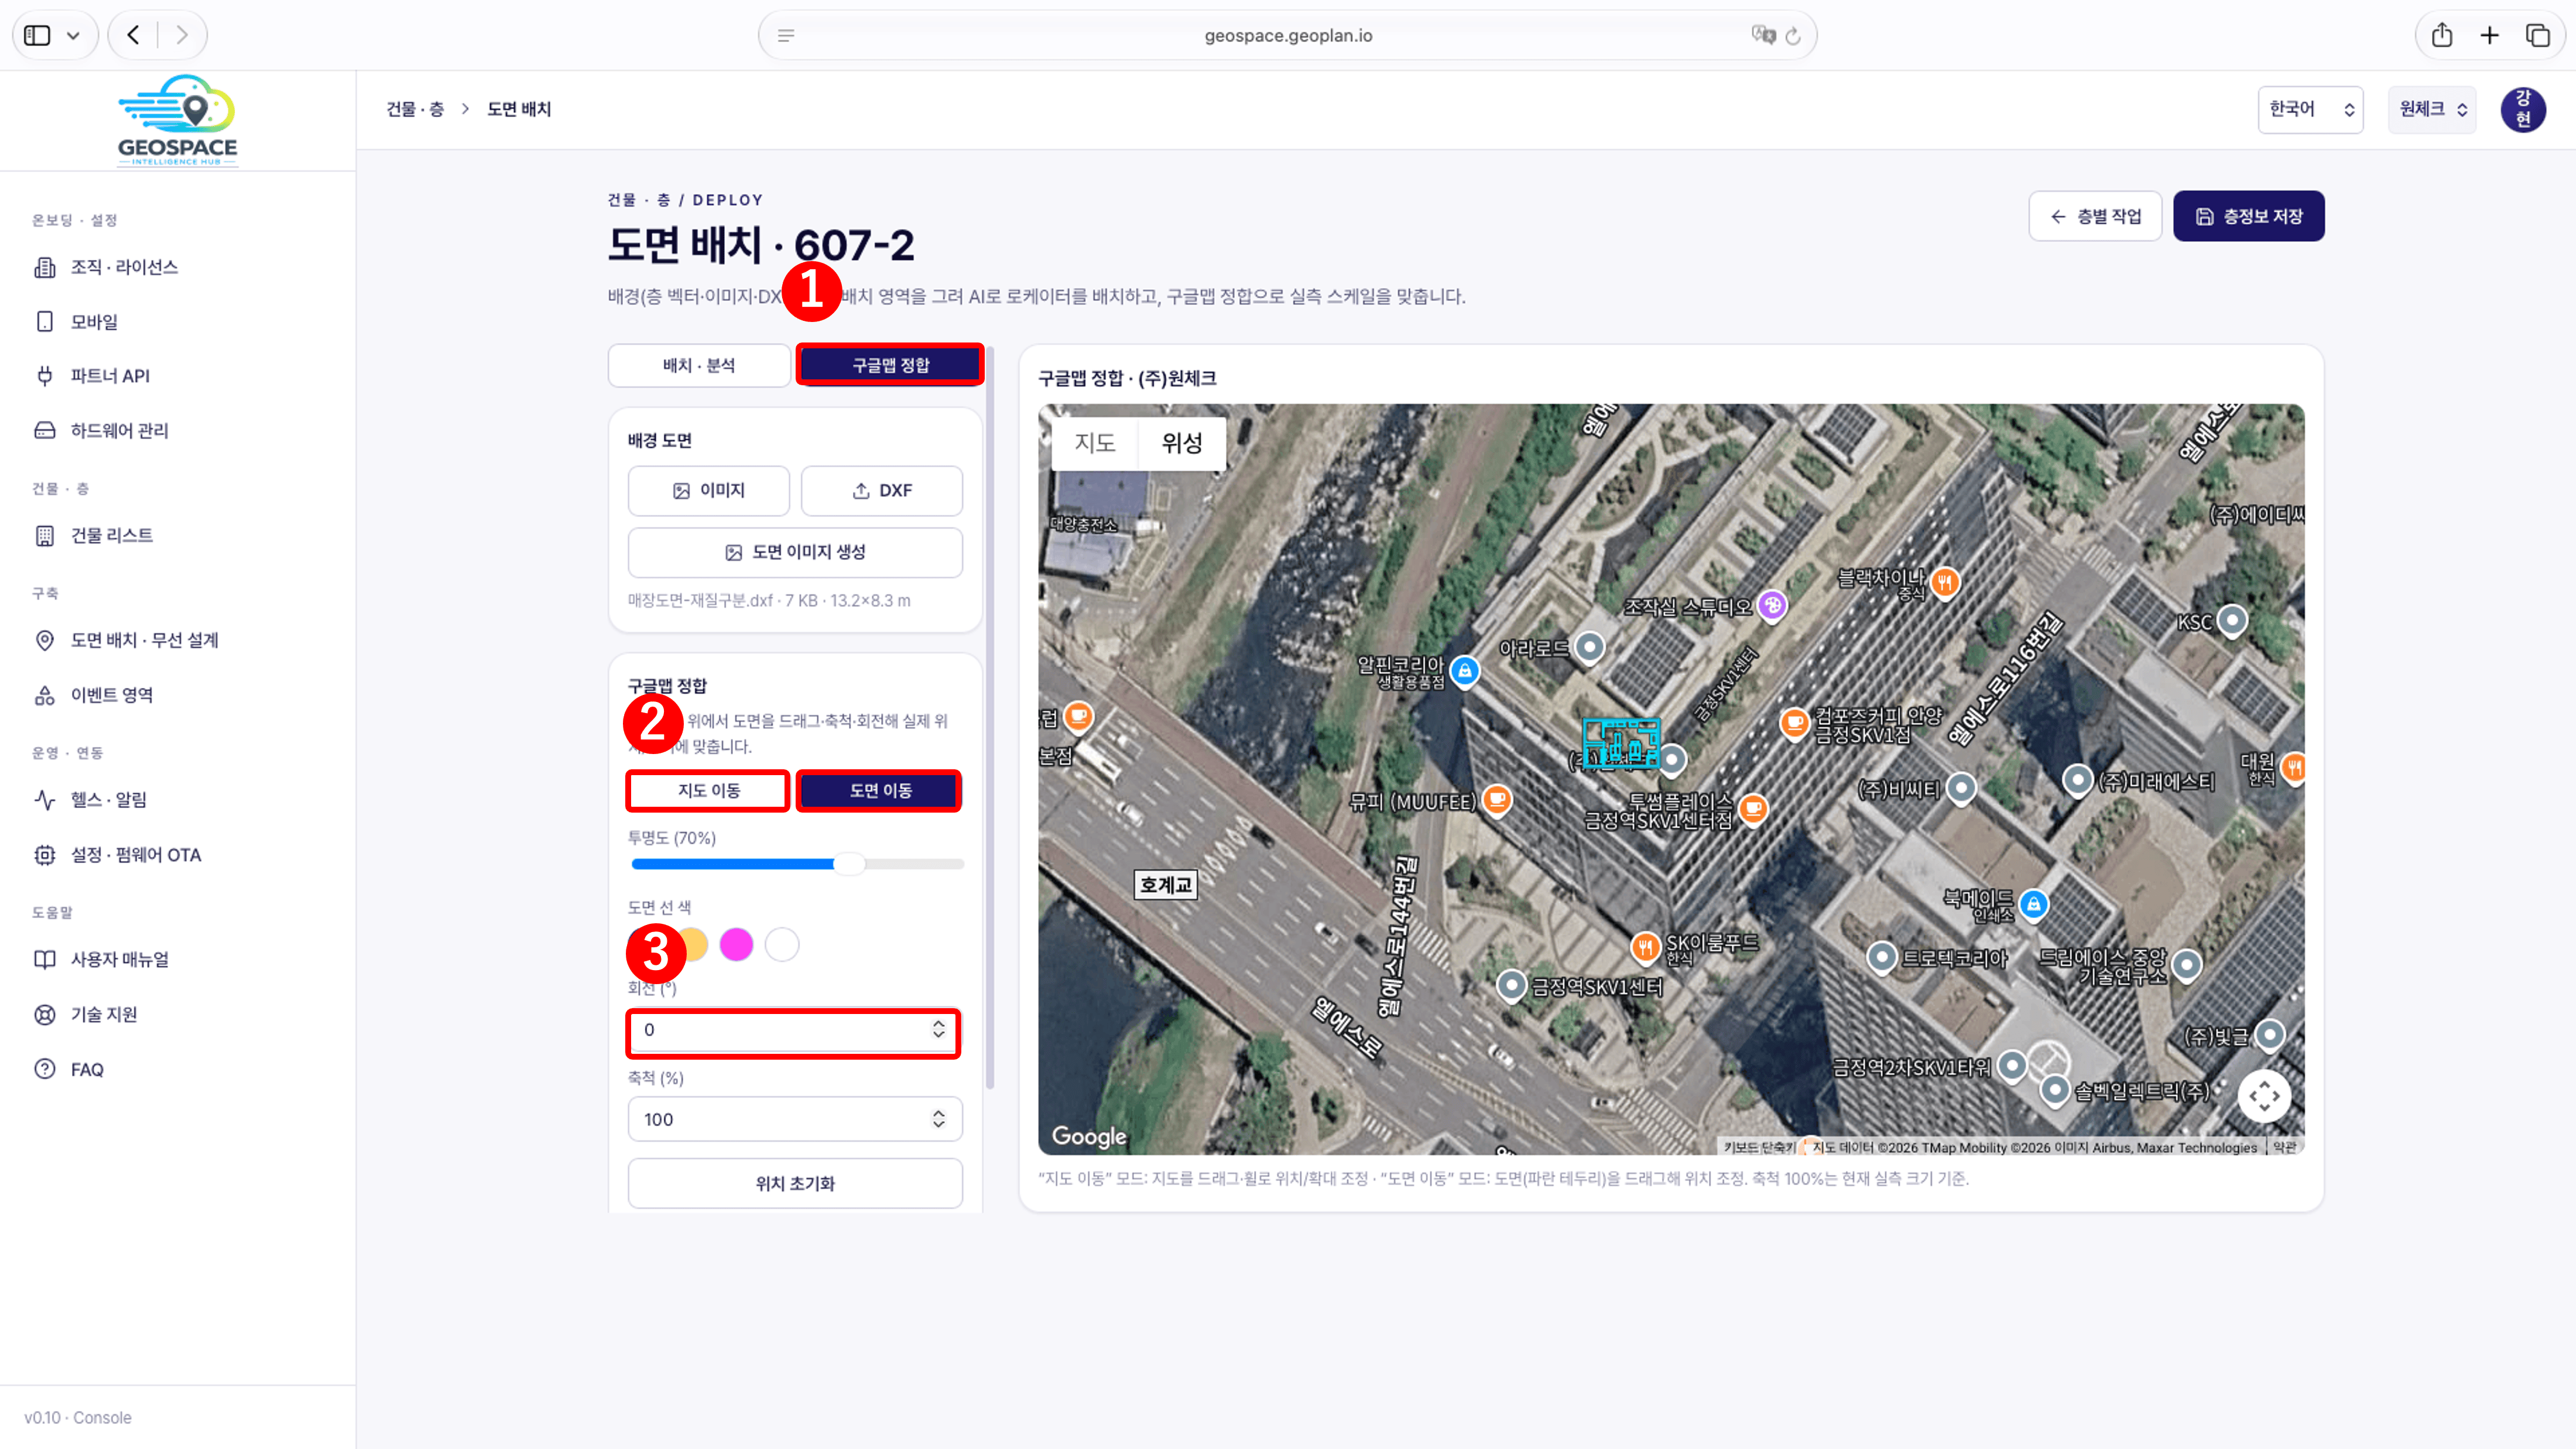Click the 이미지 upload button
2576x1449 pixels.
[x=708, y=490]
